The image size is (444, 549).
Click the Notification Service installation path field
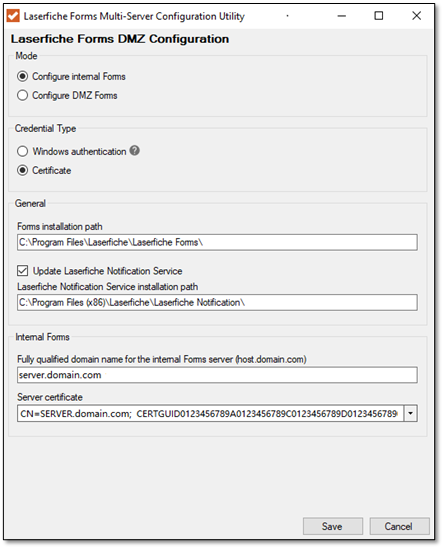[217, 303]
